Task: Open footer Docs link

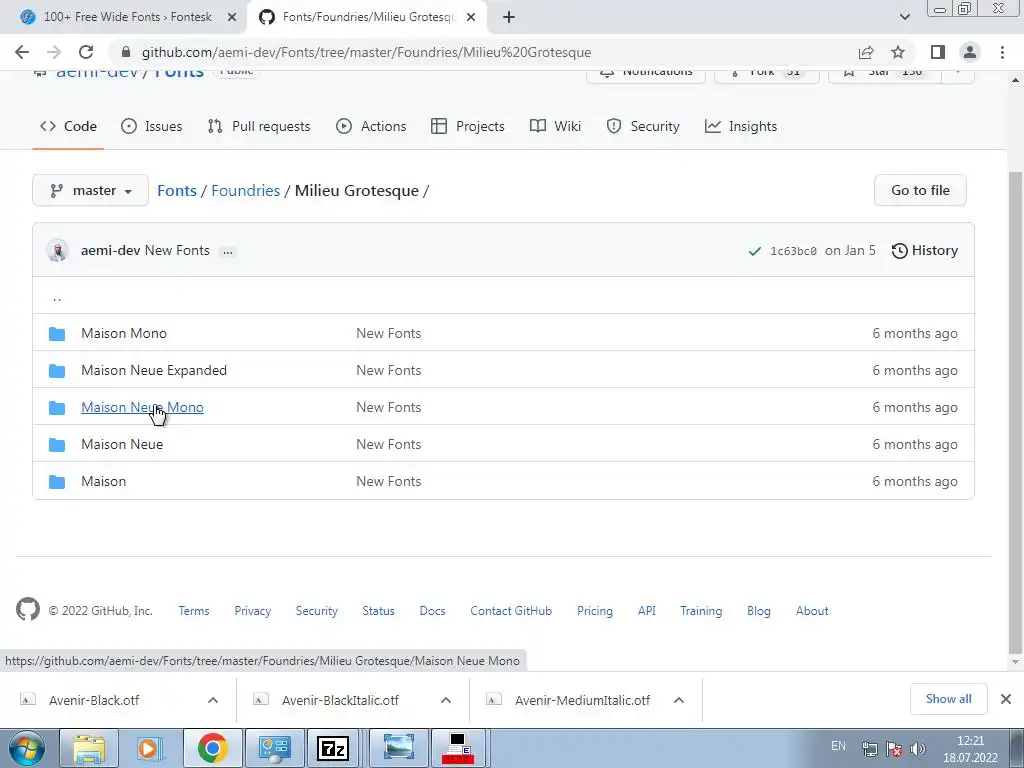Action: click(x=432, y=611)
